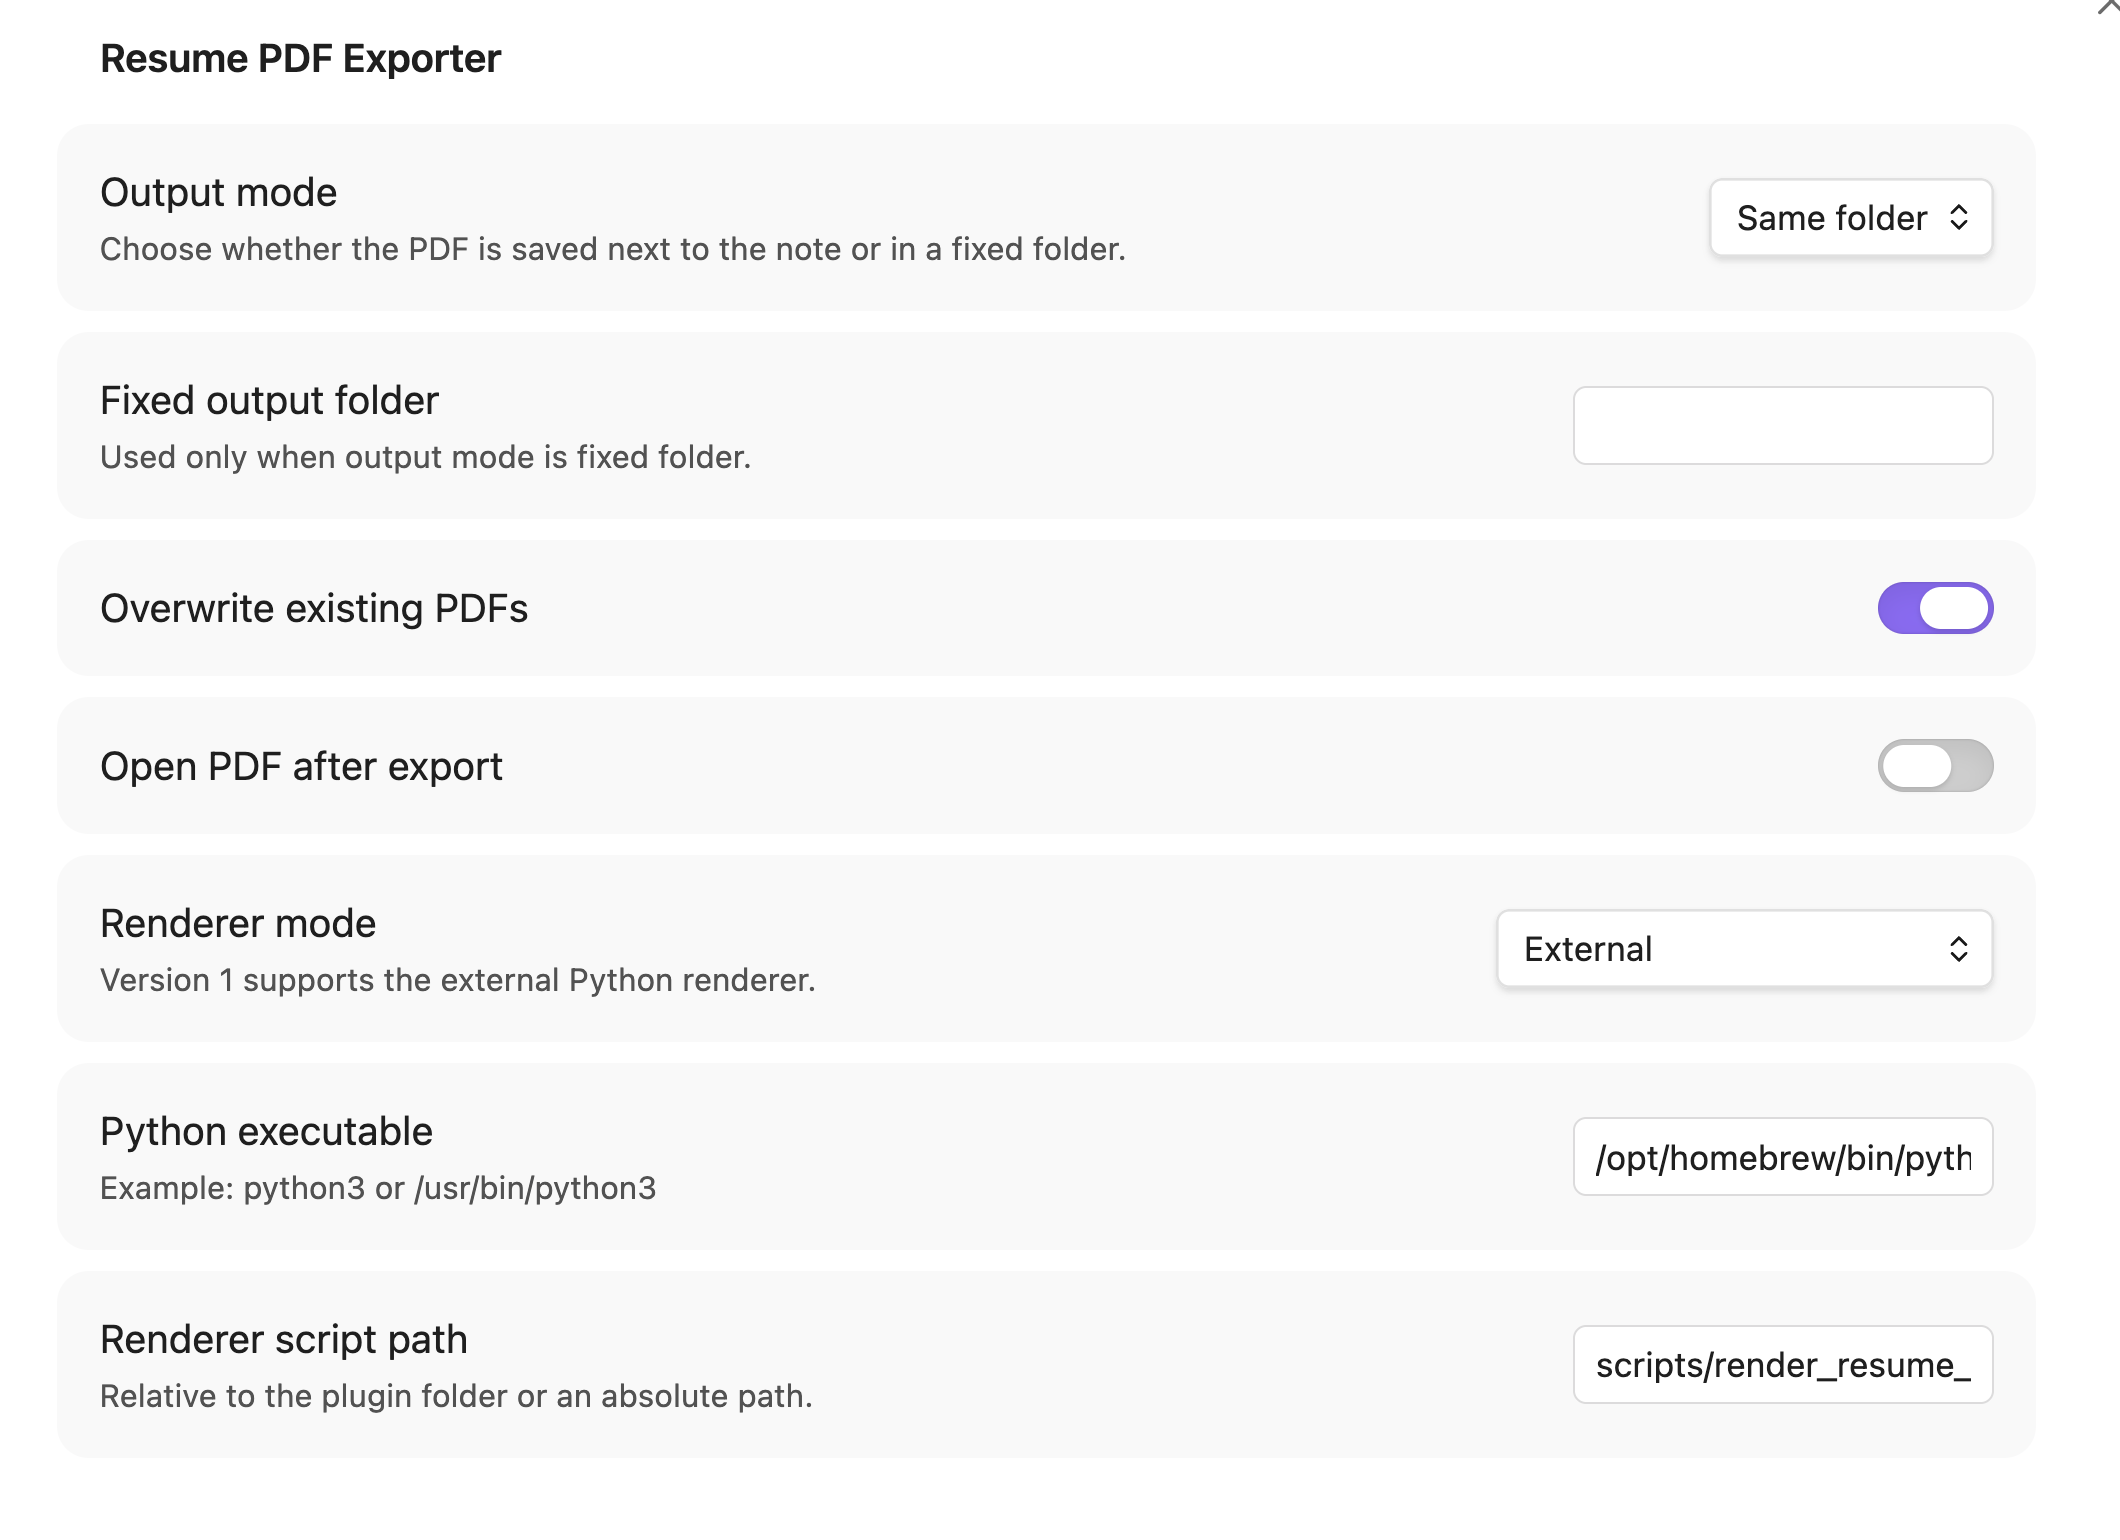Click the chevron on the Same folder selector
The image size is (2120, 1540).
tap(1958, 218)
